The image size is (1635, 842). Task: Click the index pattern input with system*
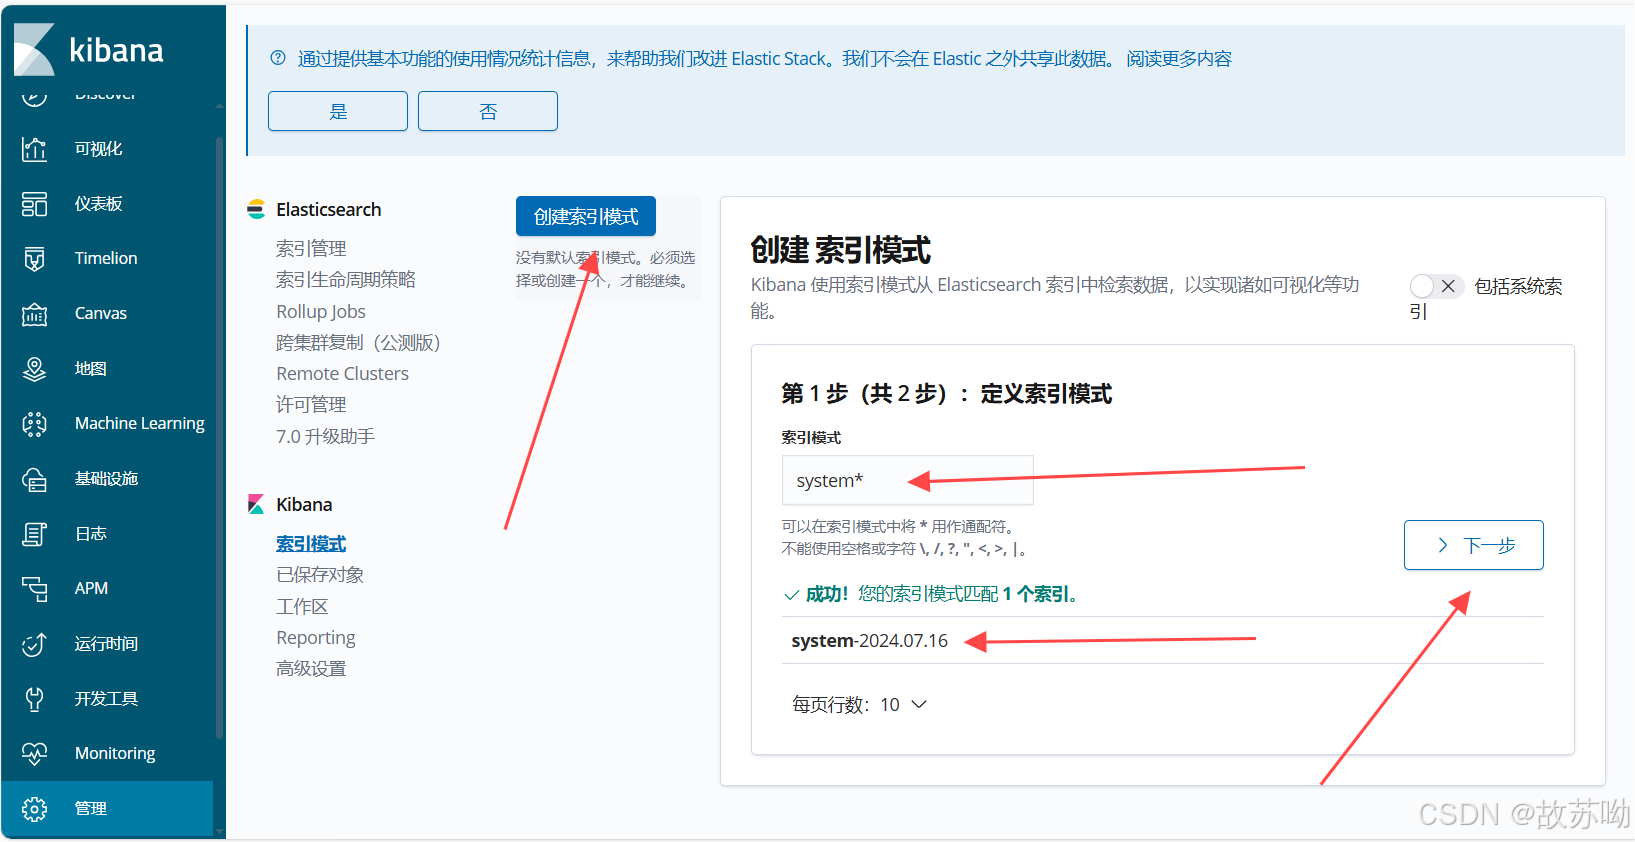tap(907, 481)
